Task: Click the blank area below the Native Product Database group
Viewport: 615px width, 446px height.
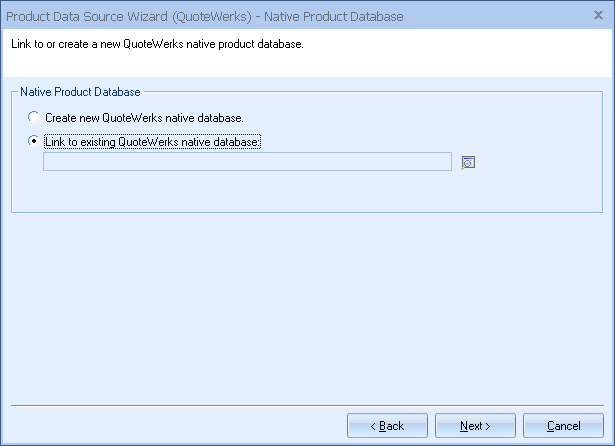Action: [x=300, y=300]
